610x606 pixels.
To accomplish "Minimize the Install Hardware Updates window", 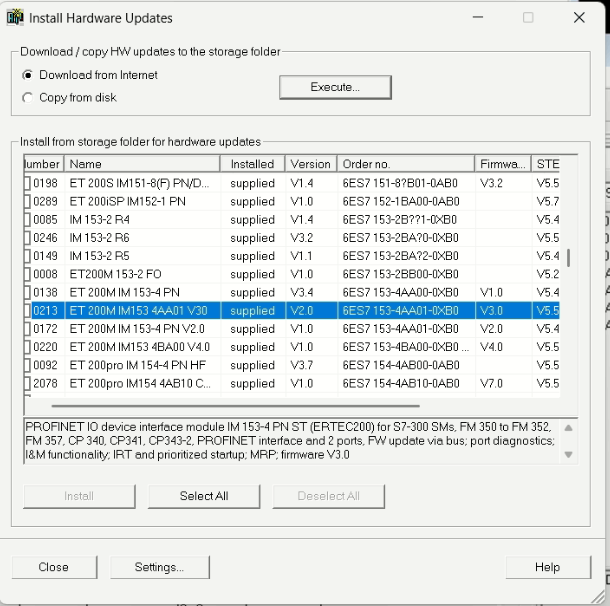I will (x=478, y=18).
